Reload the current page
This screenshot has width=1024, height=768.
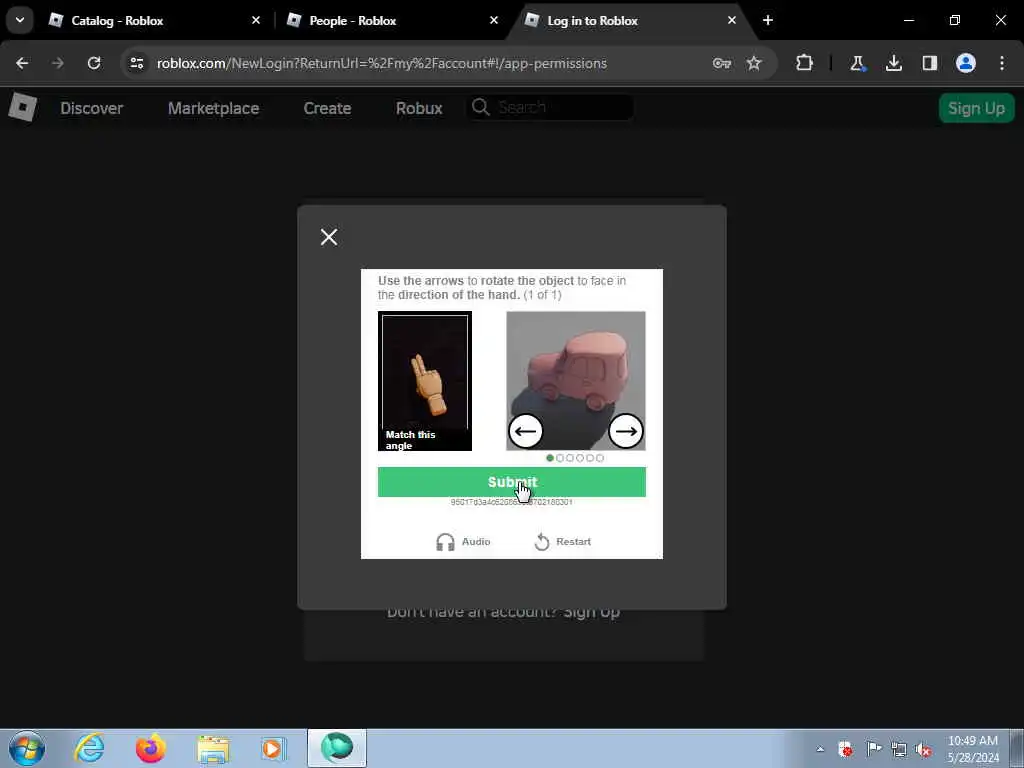point(94,63)
